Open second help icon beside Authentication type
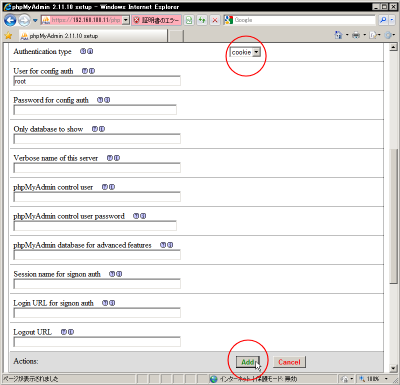The image size is (400, 385). (90, 51)
